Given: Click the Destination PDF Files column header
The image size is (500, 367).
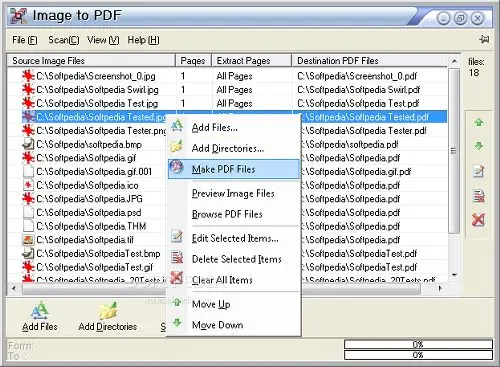Looking at the screenshot, I should pyautogui.click(x=370, y=61).
